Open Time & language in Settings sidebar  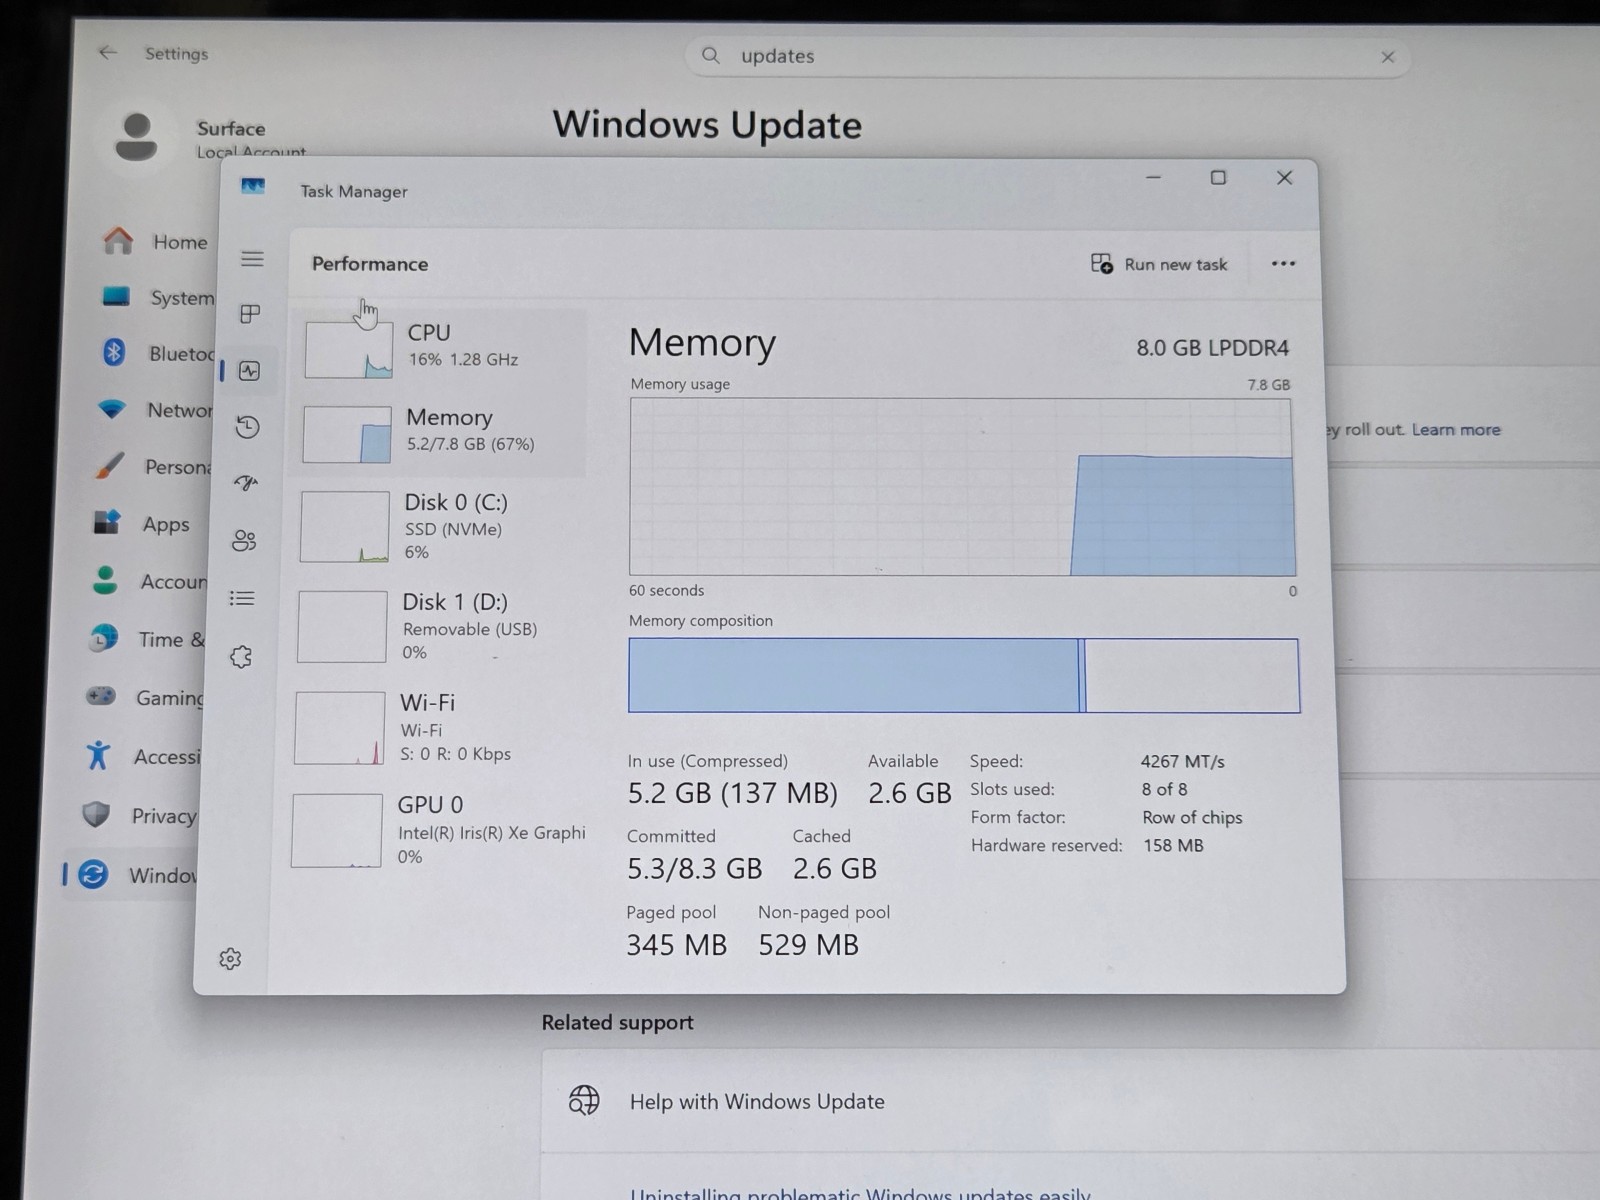point(146,639)
